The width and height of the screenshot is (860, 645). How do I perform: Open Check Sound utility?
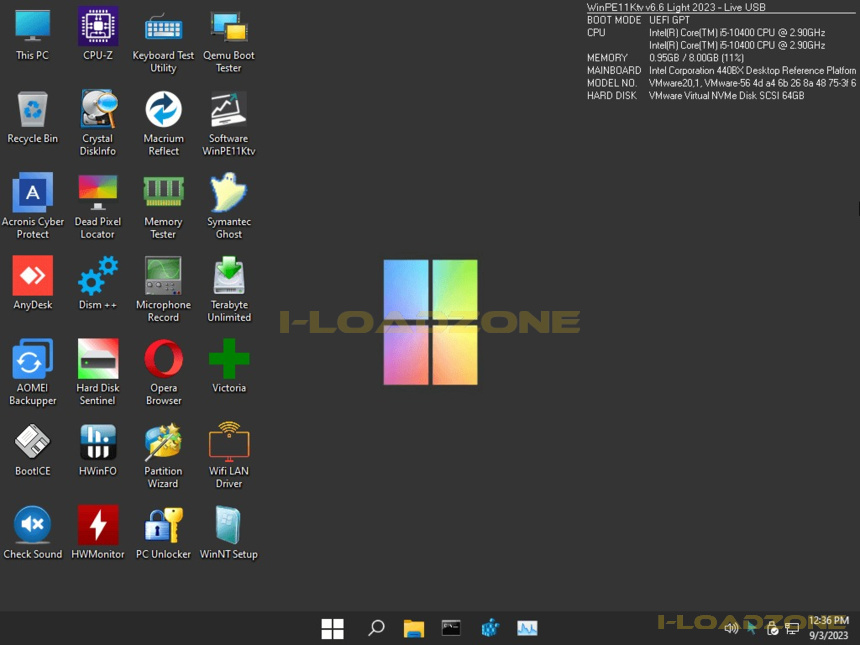point(32,533)
